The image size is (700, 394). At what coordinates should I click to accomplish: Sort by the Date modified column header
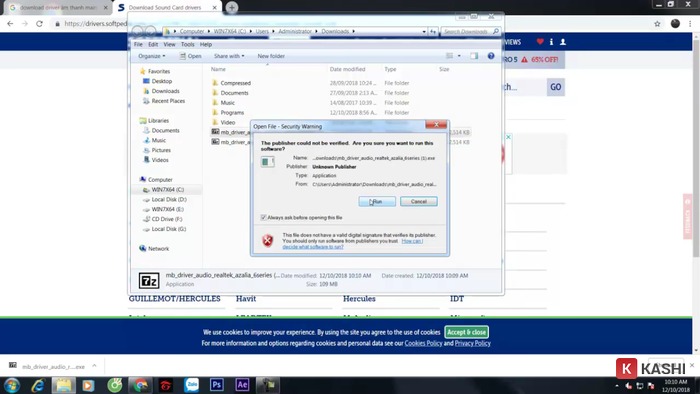click(x=347, y=69)
